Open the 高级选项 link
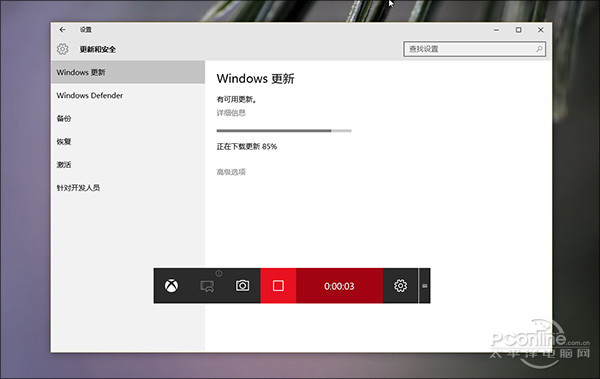The width and height of the screenshot is (600, 379). click(231, 172)
